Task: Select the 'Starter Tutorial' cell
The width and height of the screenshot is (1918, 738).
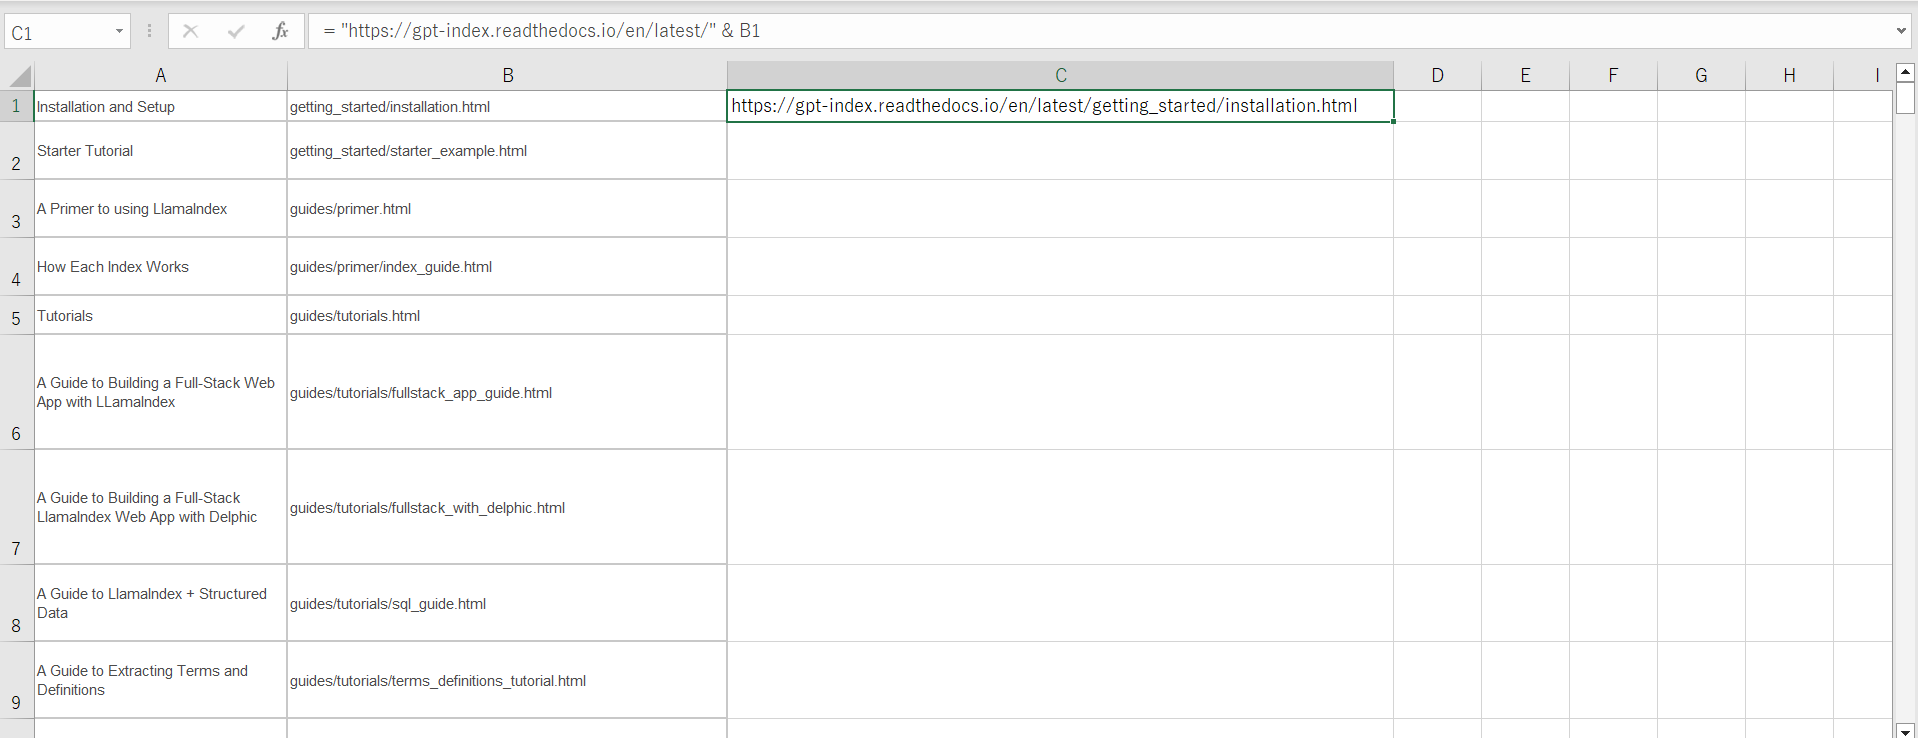Action: pos(160,151)
